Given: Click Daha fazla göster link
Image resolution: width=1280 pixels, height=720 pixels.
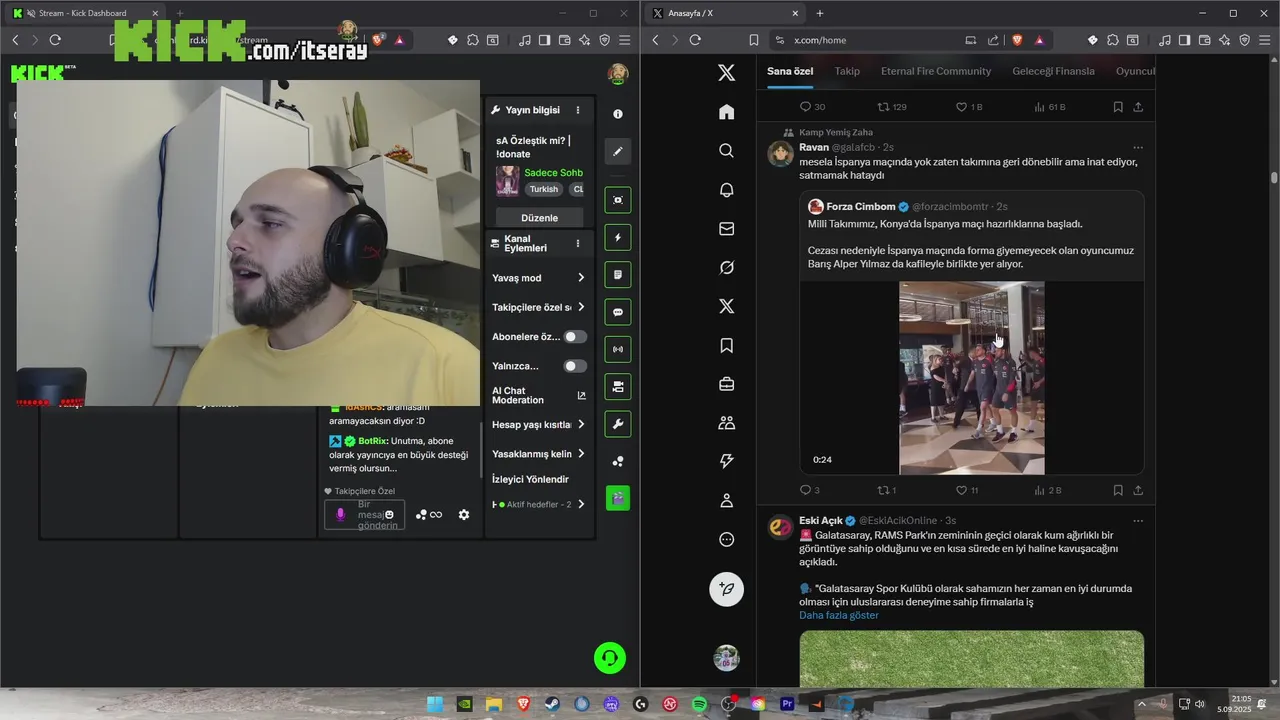Looking at the screenshot, I should click(839, 615).
